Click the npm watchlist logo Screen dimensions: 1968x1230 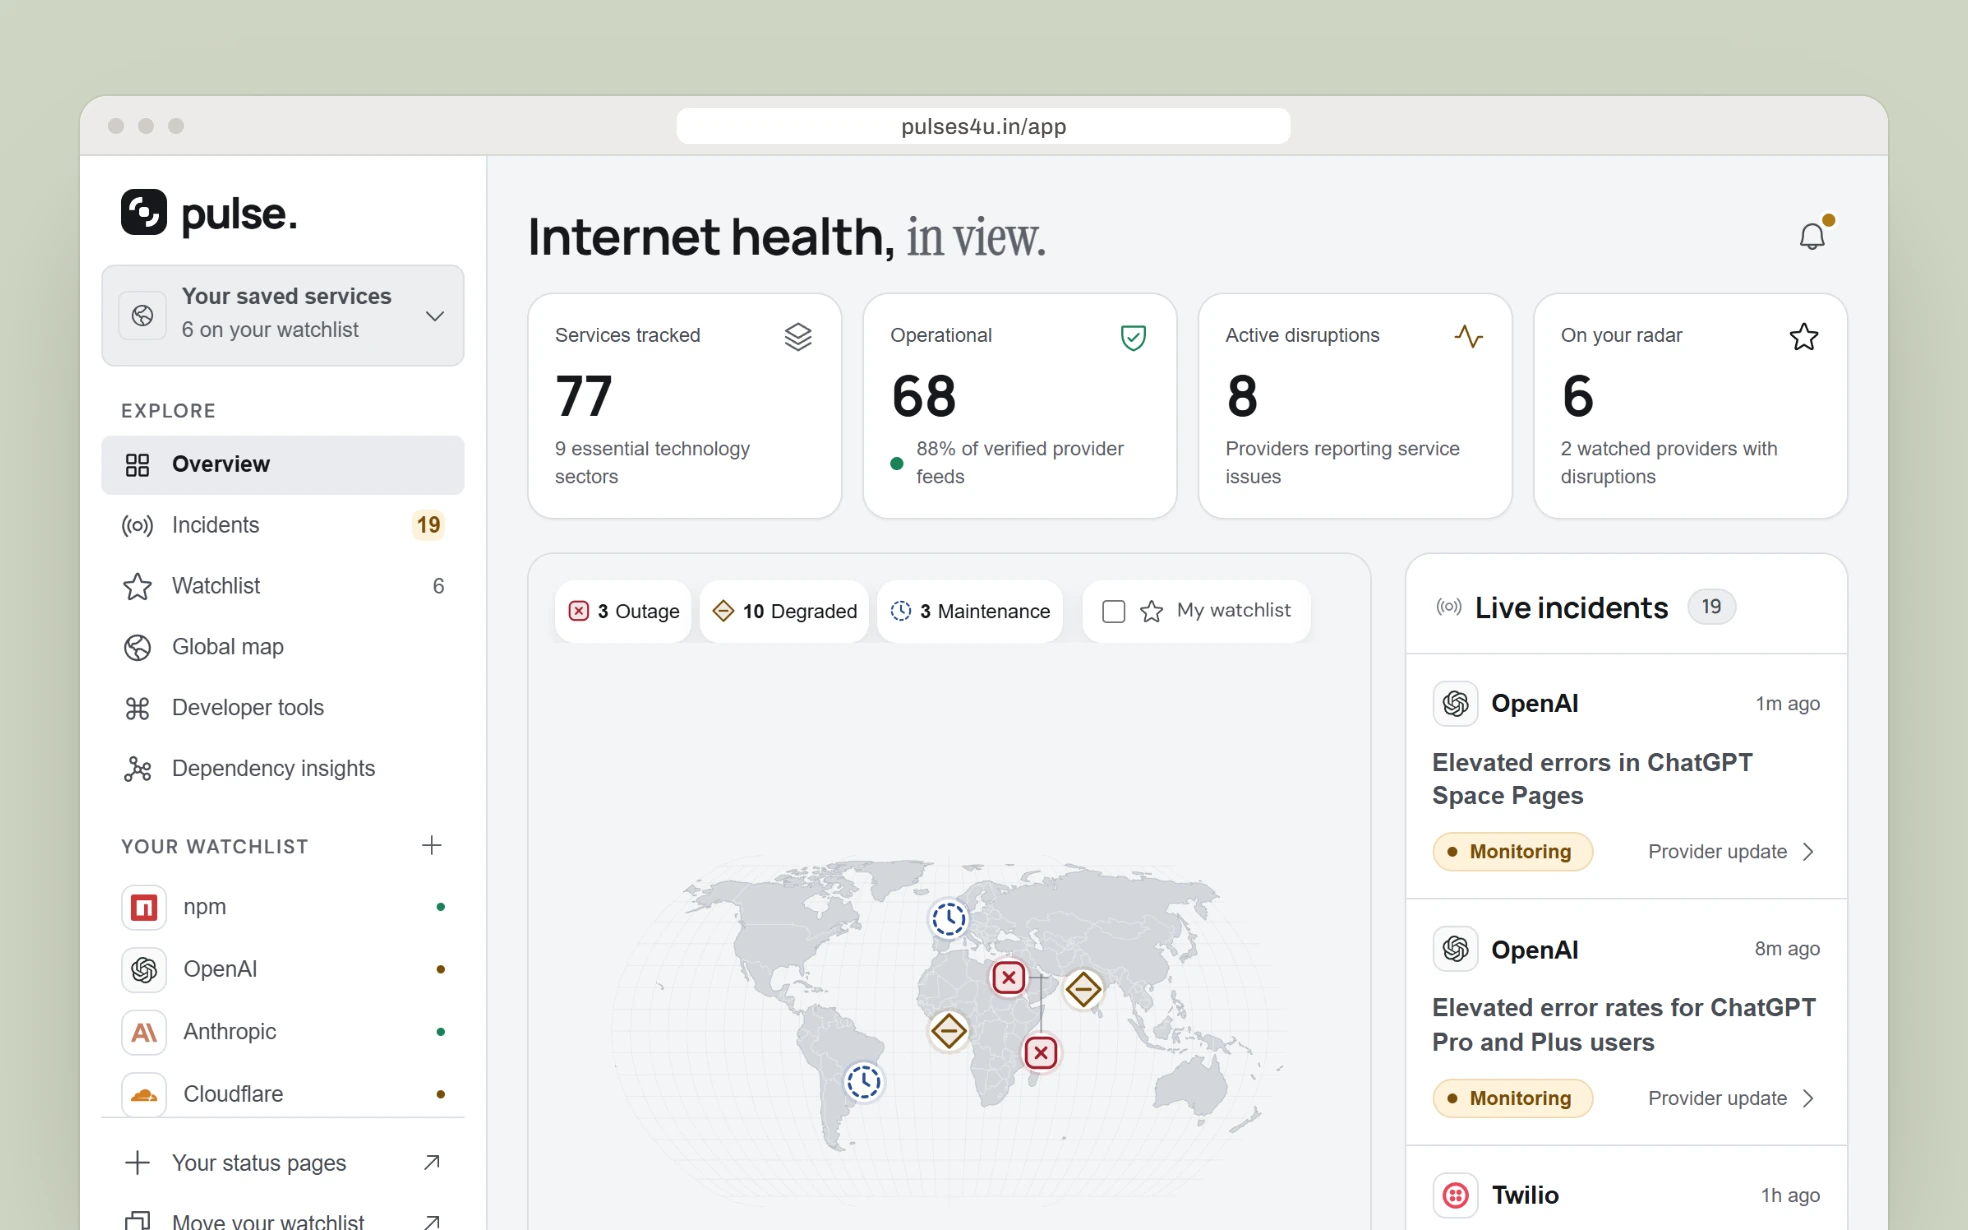point(144,907)
